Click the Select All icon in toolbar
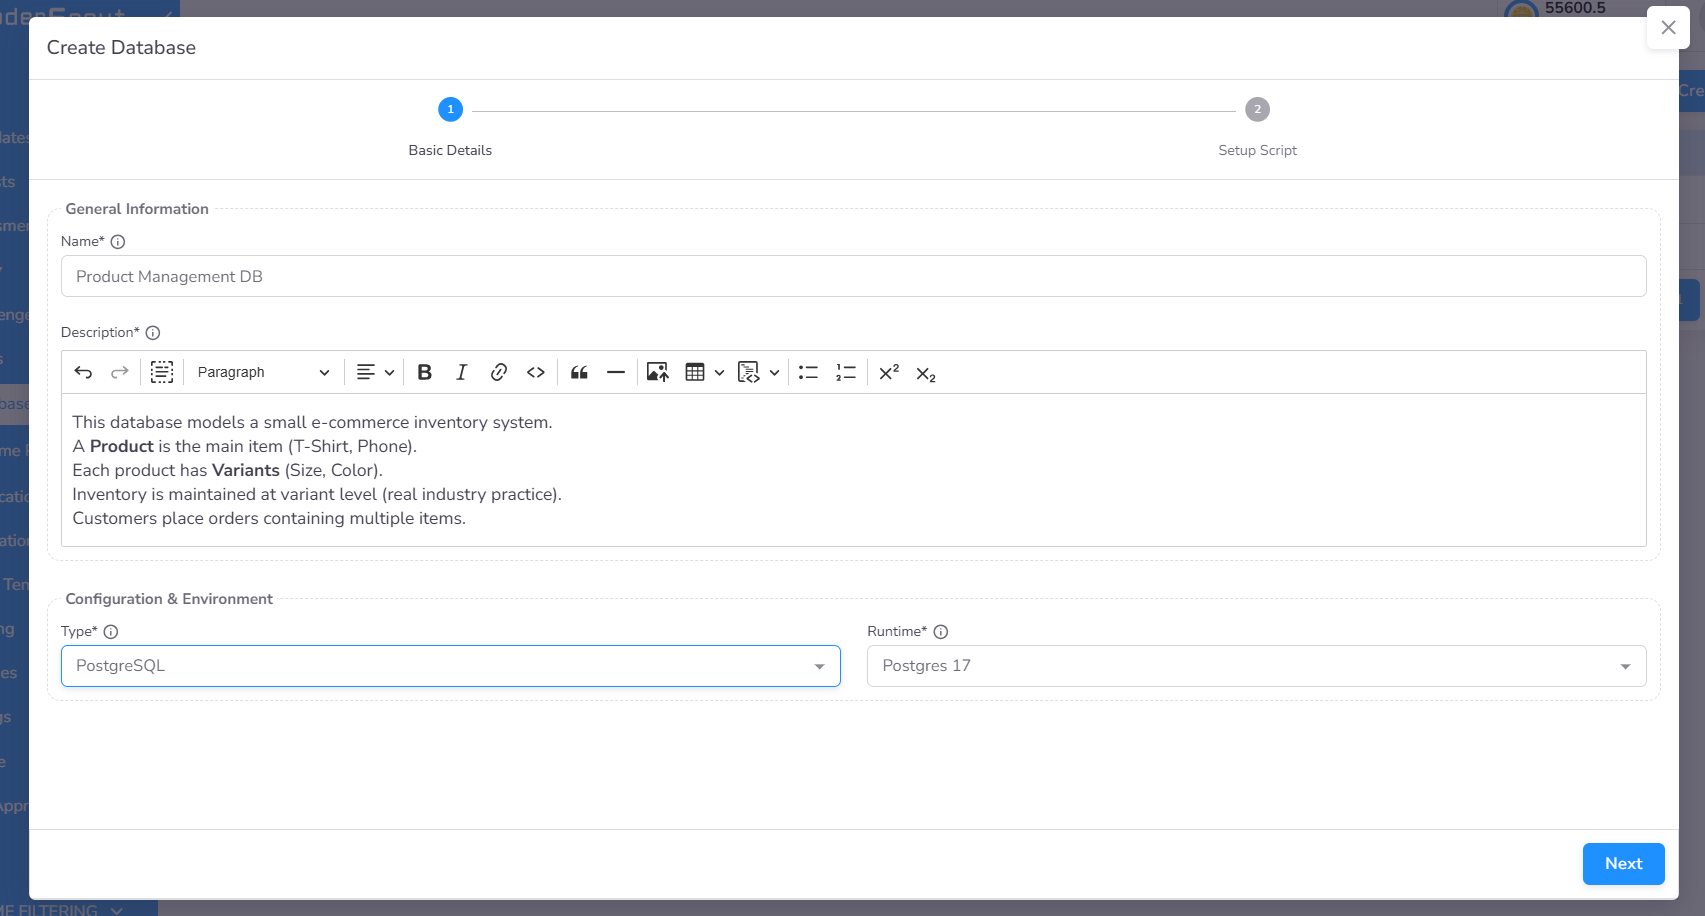Image resolution: width=1705 pixels, height=916 pixels. tap(162, 372)
